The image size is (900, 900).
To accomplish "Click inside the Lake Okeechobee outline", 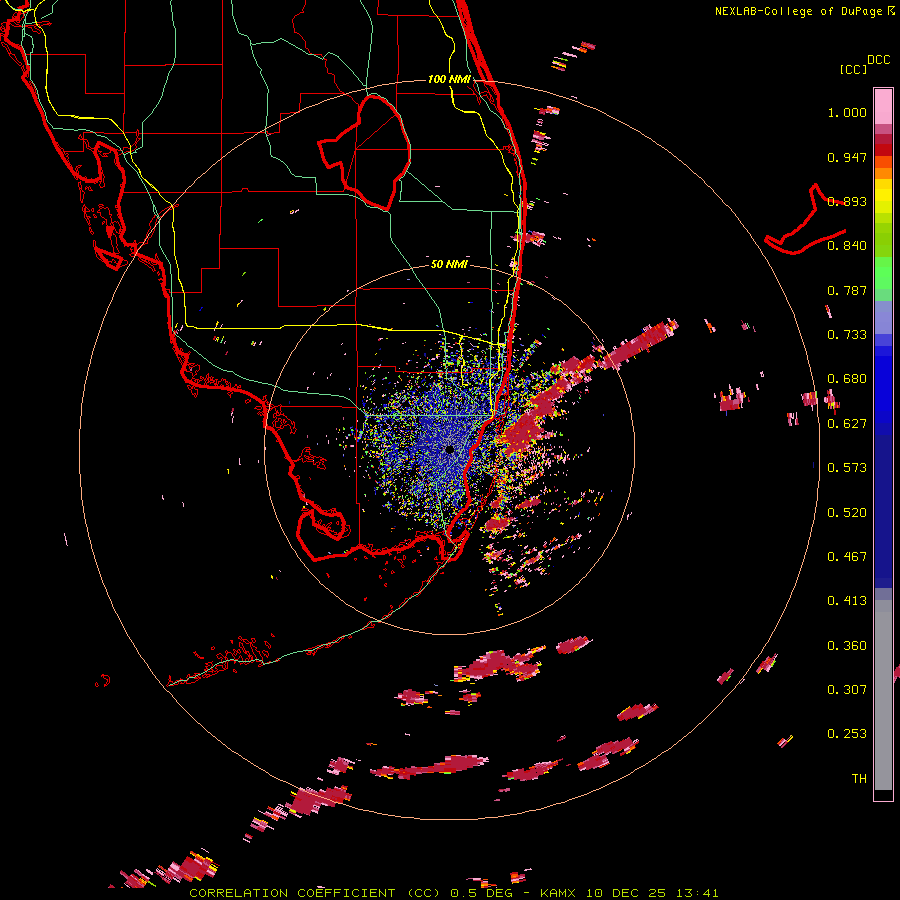I will point(373,152).
